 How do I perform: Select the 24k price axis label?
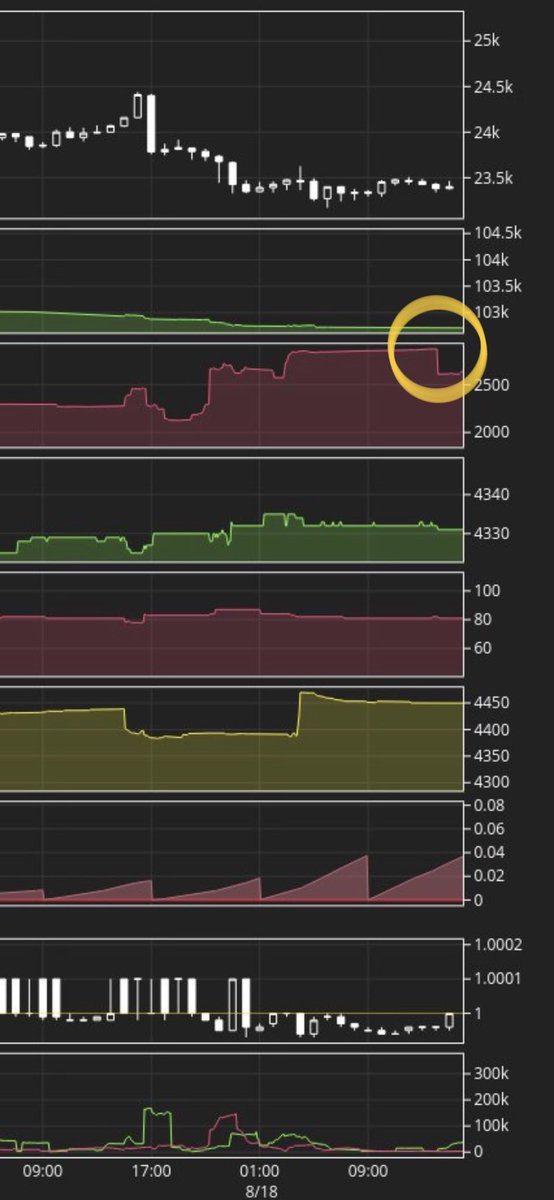(x=487, y=132)
